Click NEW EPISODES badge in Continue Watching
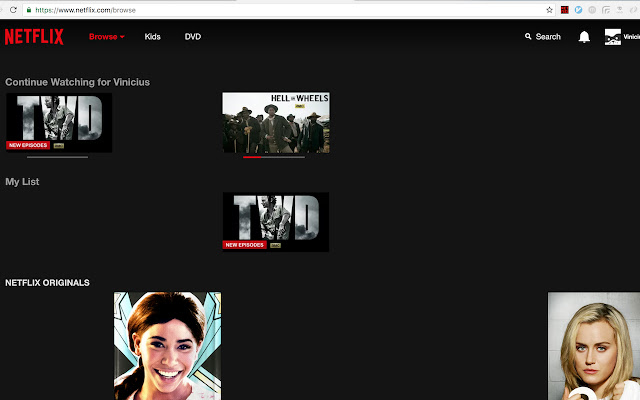 pos(28,145)
